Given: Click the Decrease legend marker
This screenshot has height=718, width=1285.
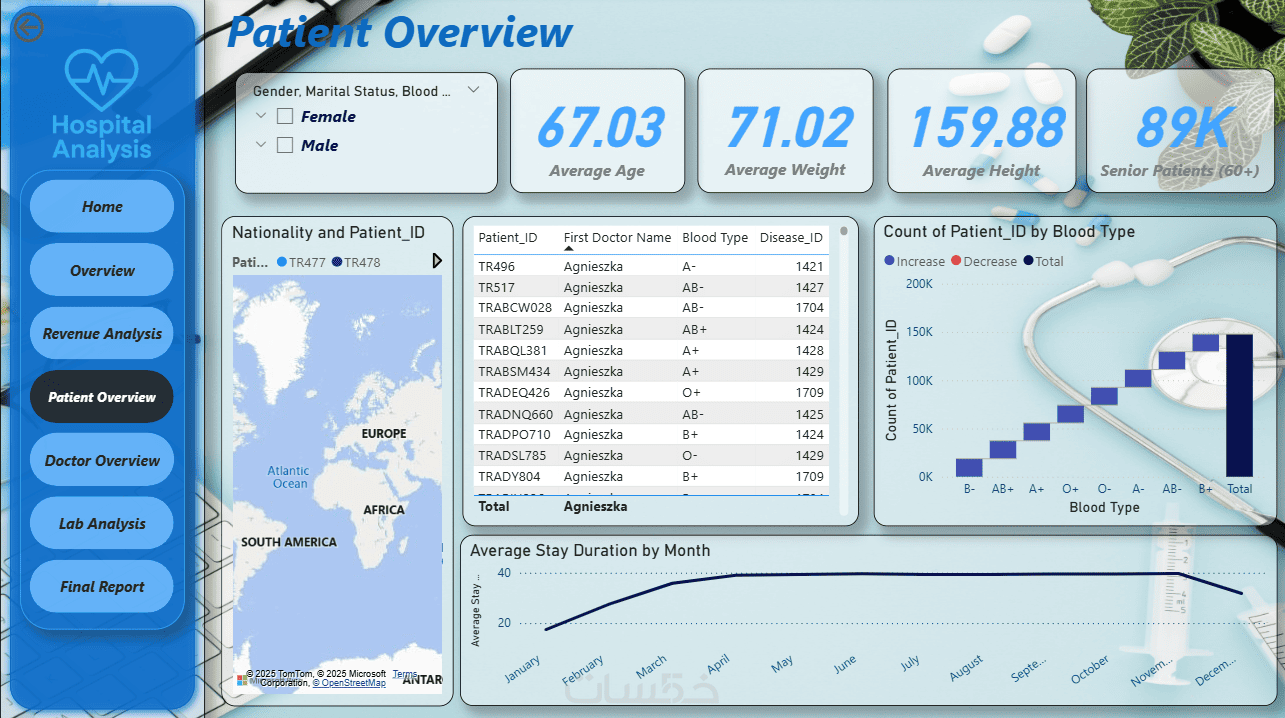Looking at the screenshot, I should (x=956, y=262).
